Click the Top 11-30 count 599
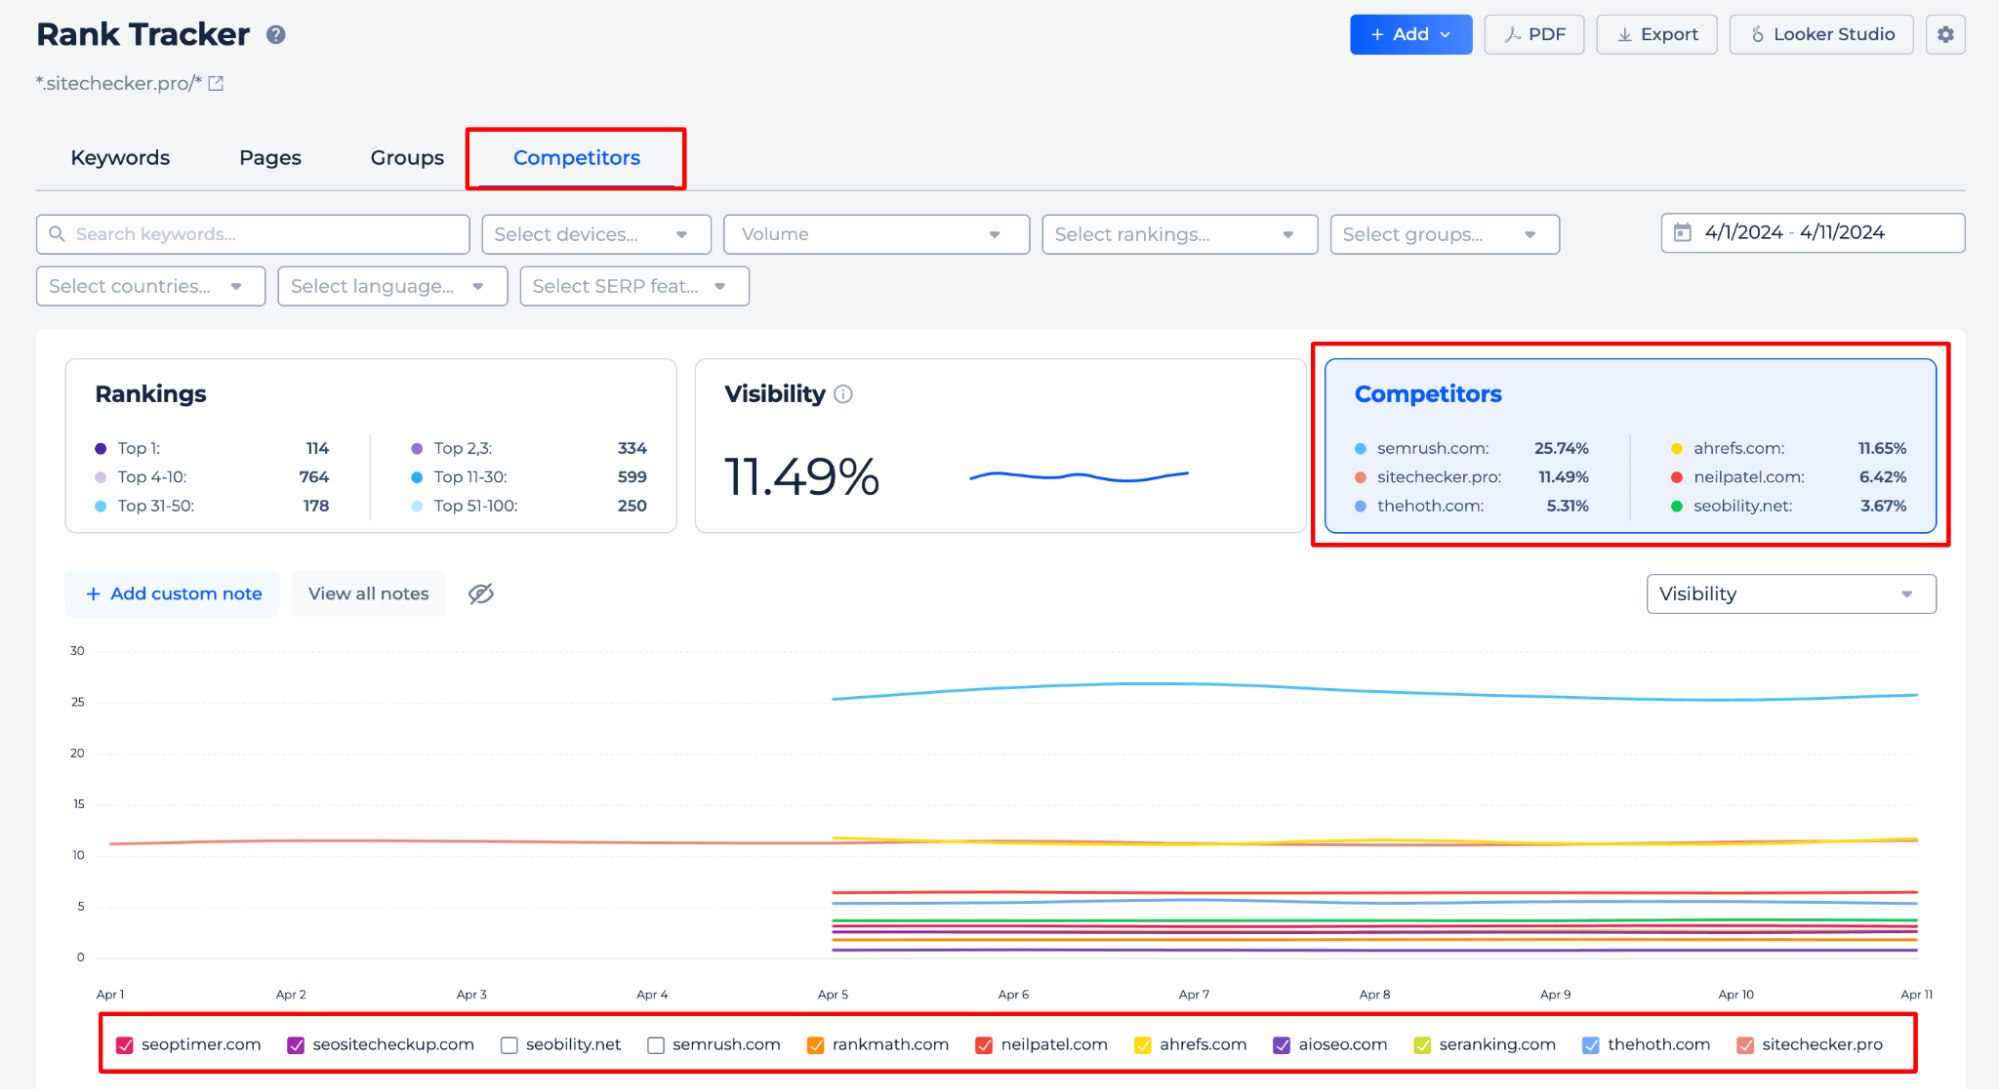Viewport: 1999px width, 1091px height. (632, 477)
